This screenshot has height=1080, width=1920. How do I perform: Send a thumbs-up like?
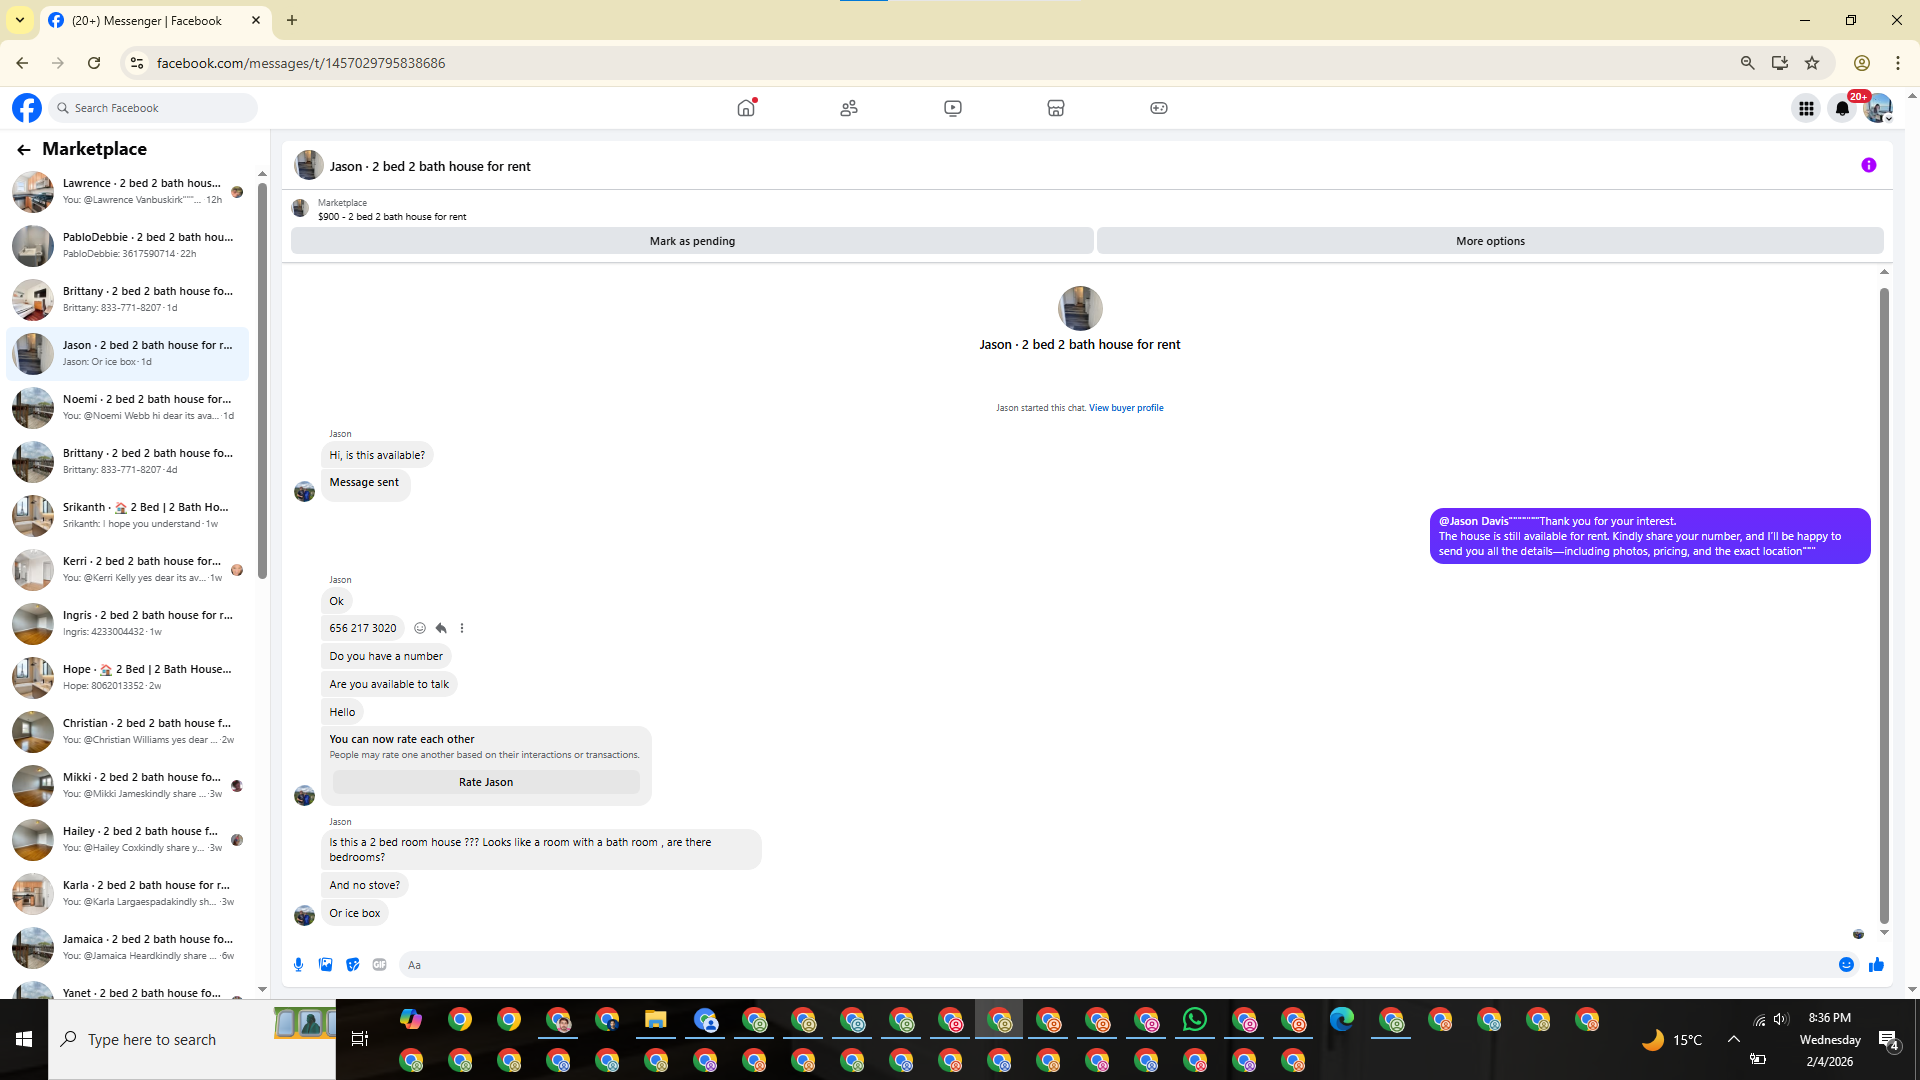tap(1876, 965)
